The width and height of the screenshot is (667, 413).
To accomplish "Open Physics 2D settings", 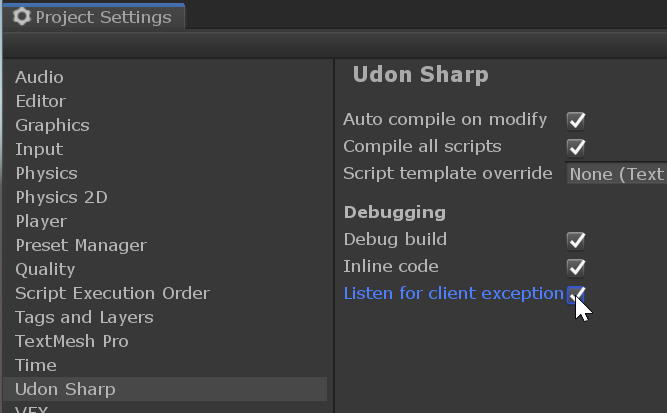I will [x=60, y=197].
